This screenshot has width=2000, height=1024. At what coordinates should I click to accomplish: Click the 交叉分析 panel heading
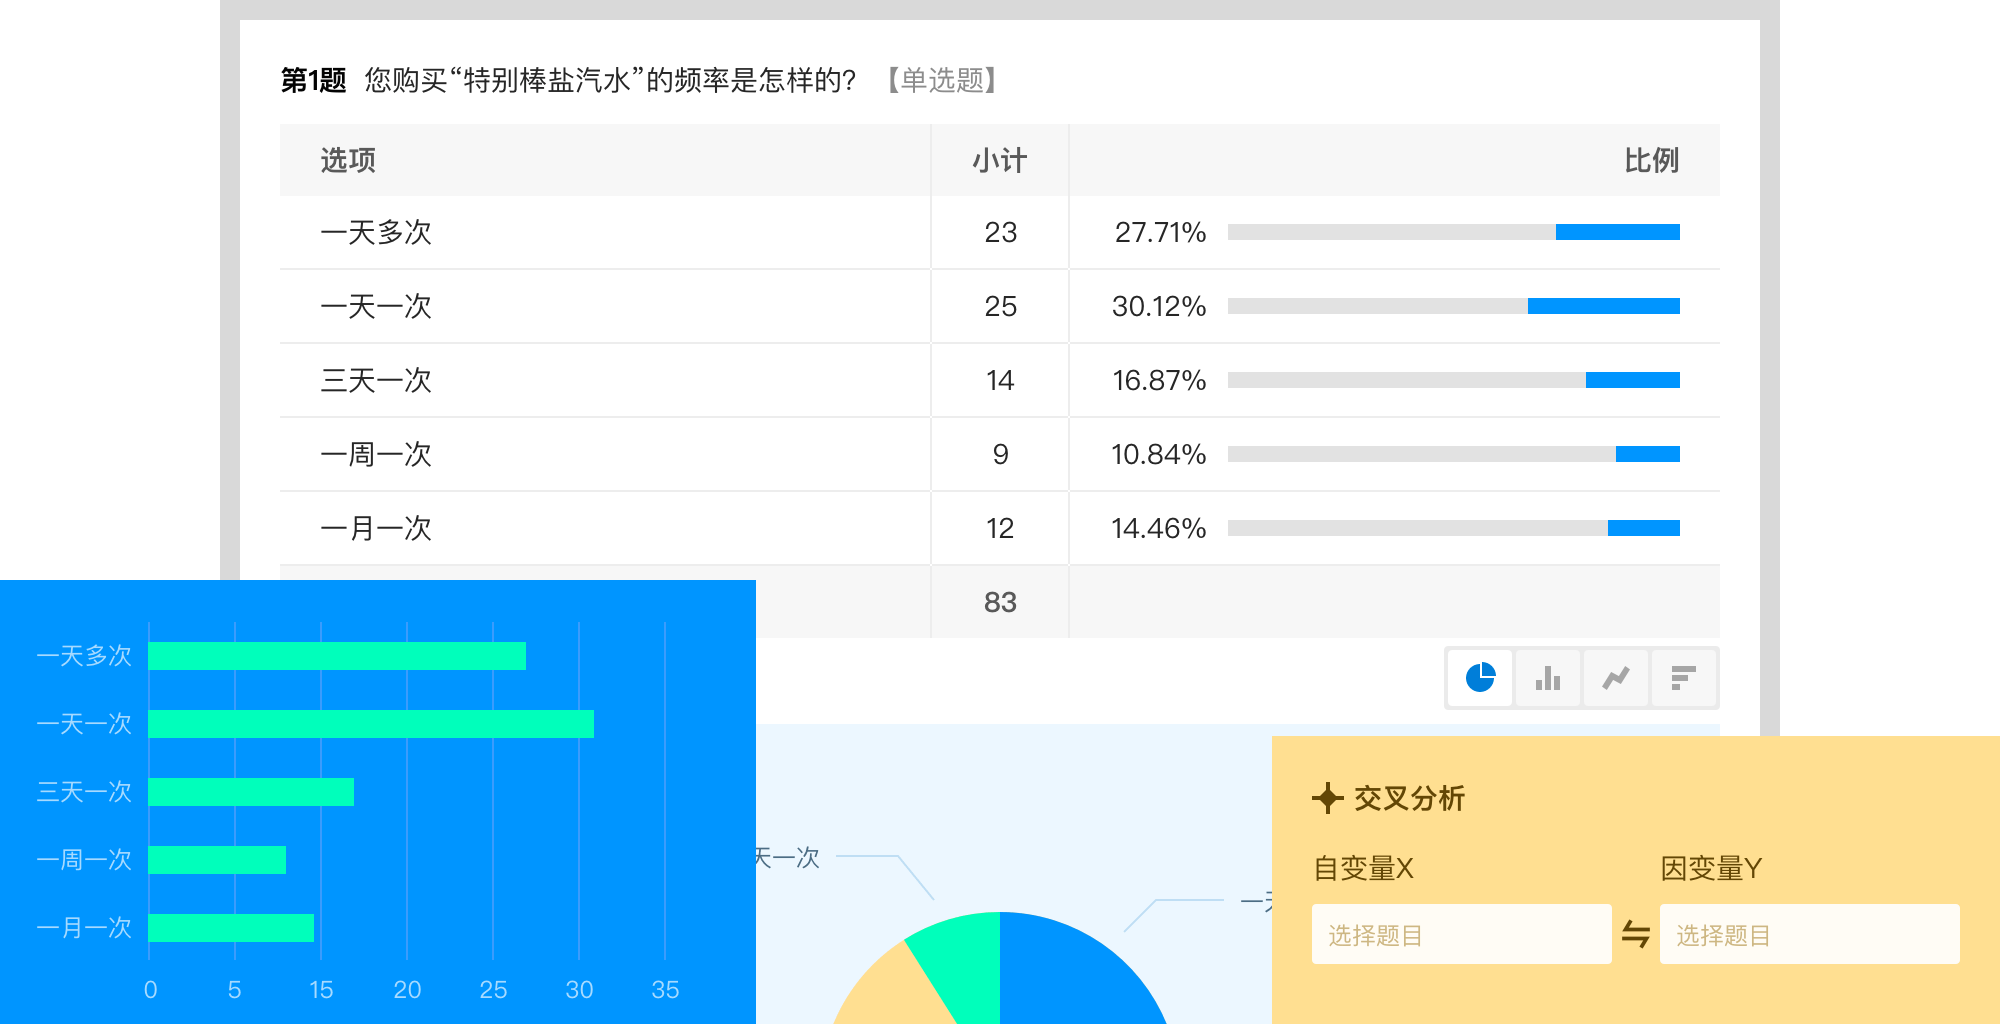click(x=1409, y=798)
